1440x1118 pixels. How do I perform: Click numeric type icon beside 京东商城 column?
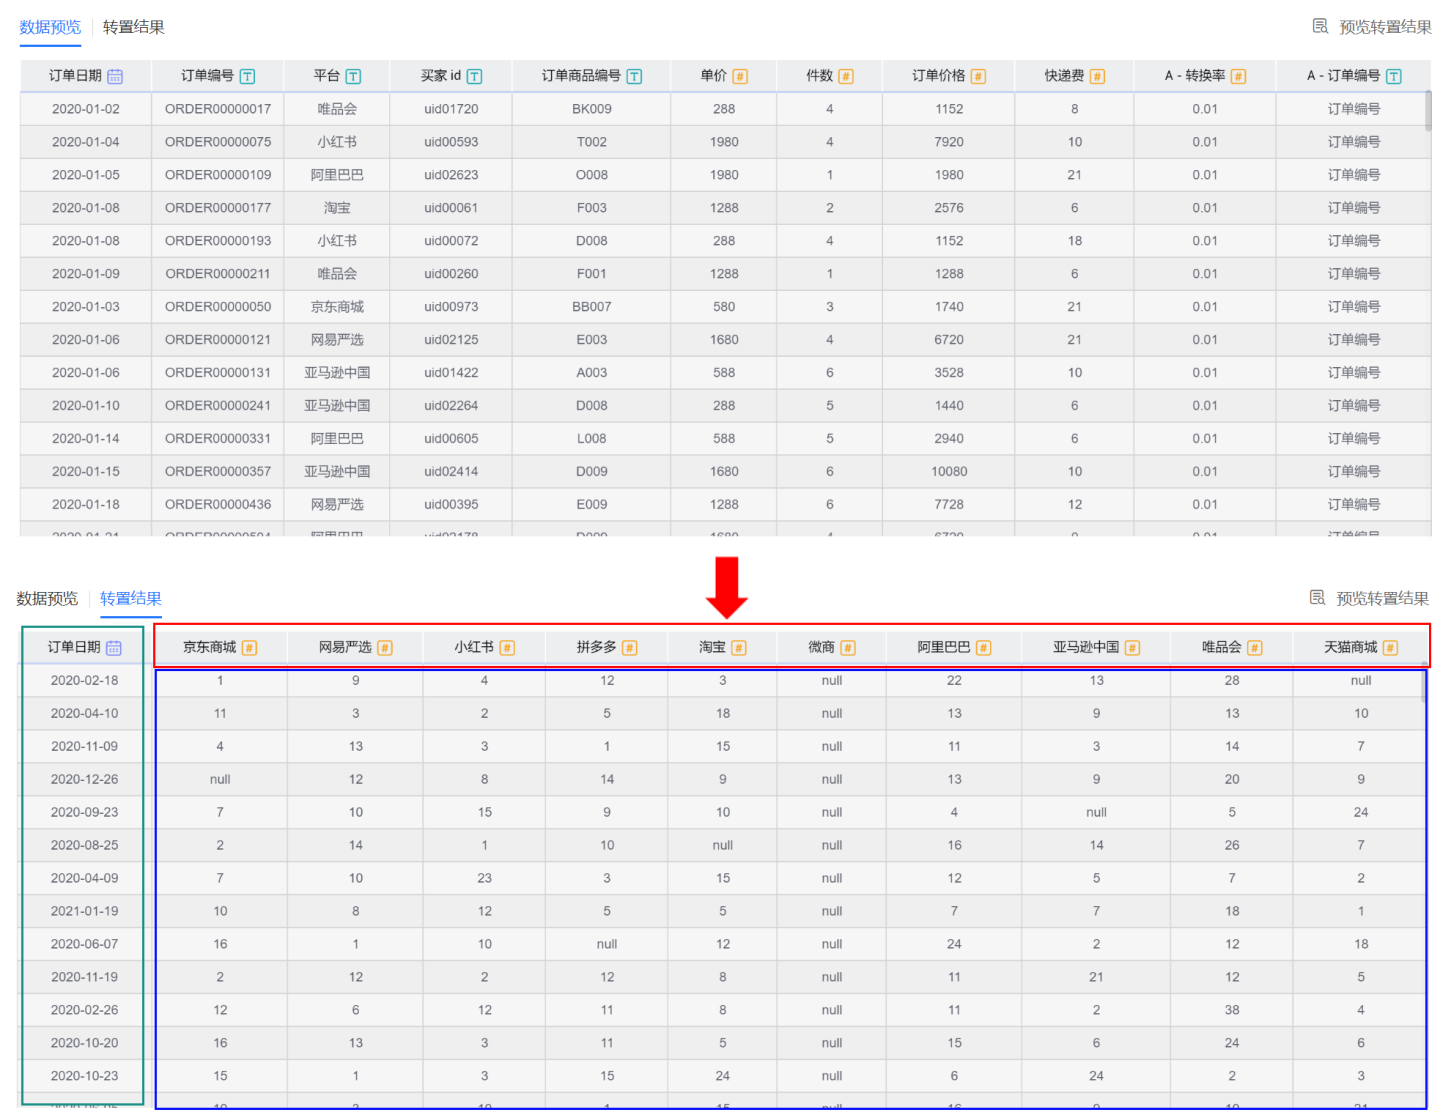click(x=249, y=648)
